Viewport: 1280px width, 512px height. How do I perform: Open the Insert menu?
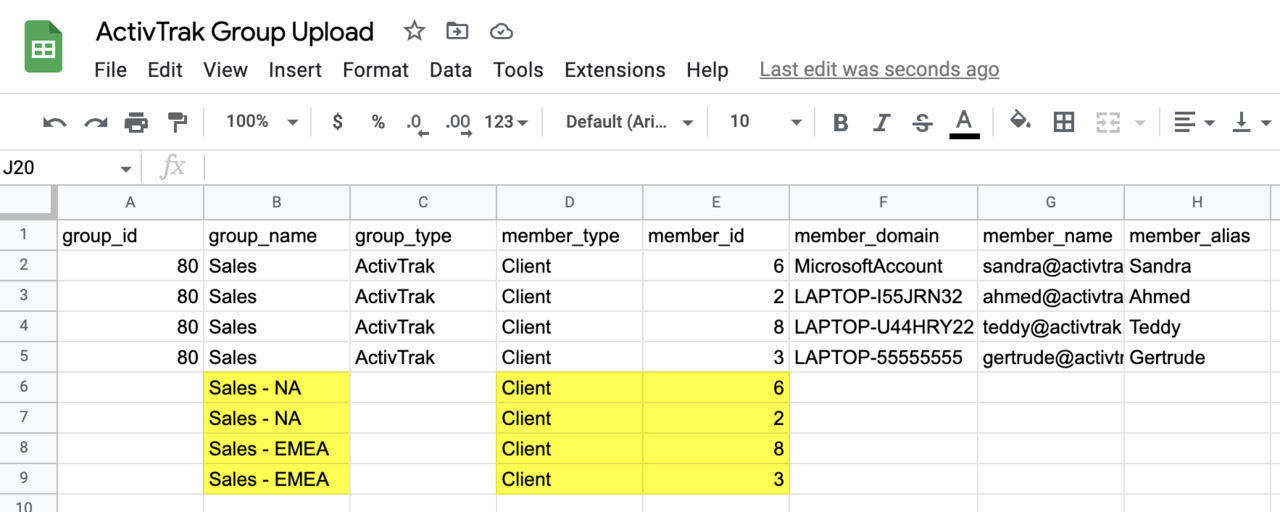pyautogui.click(x=295, y=70)
